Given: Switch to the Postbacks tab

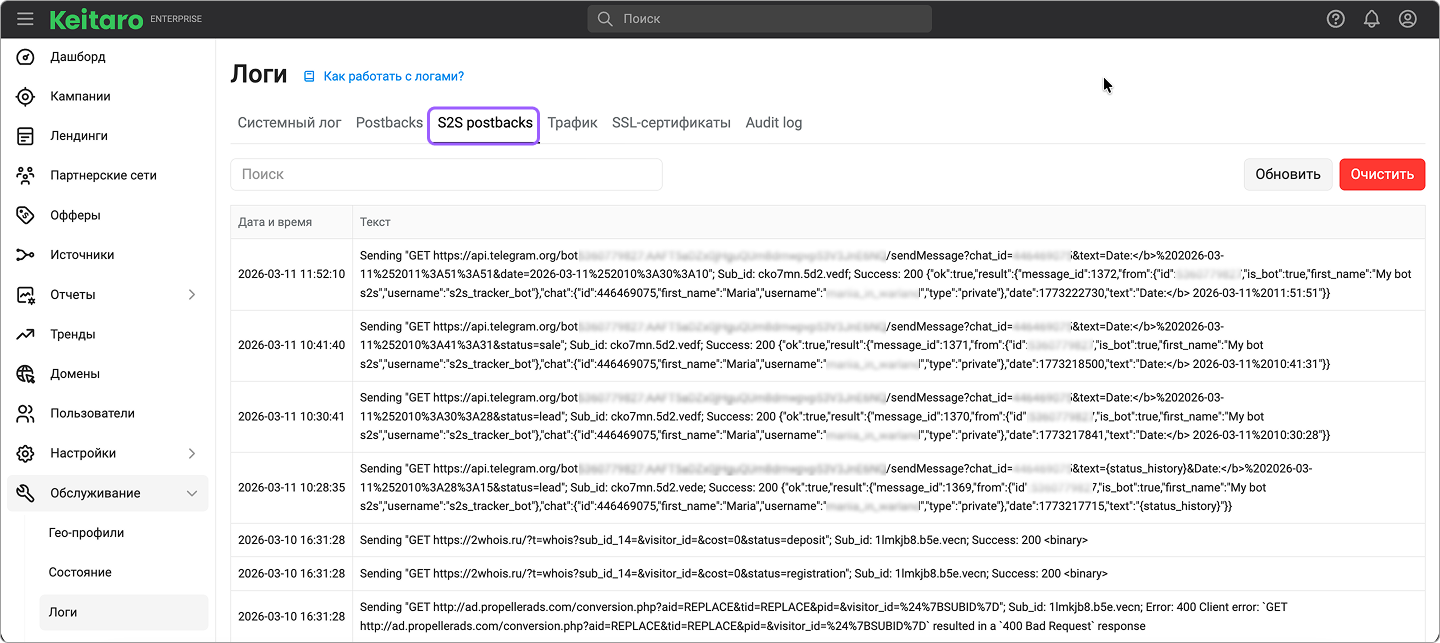Looking at the screenshot, I should (389, 123).
